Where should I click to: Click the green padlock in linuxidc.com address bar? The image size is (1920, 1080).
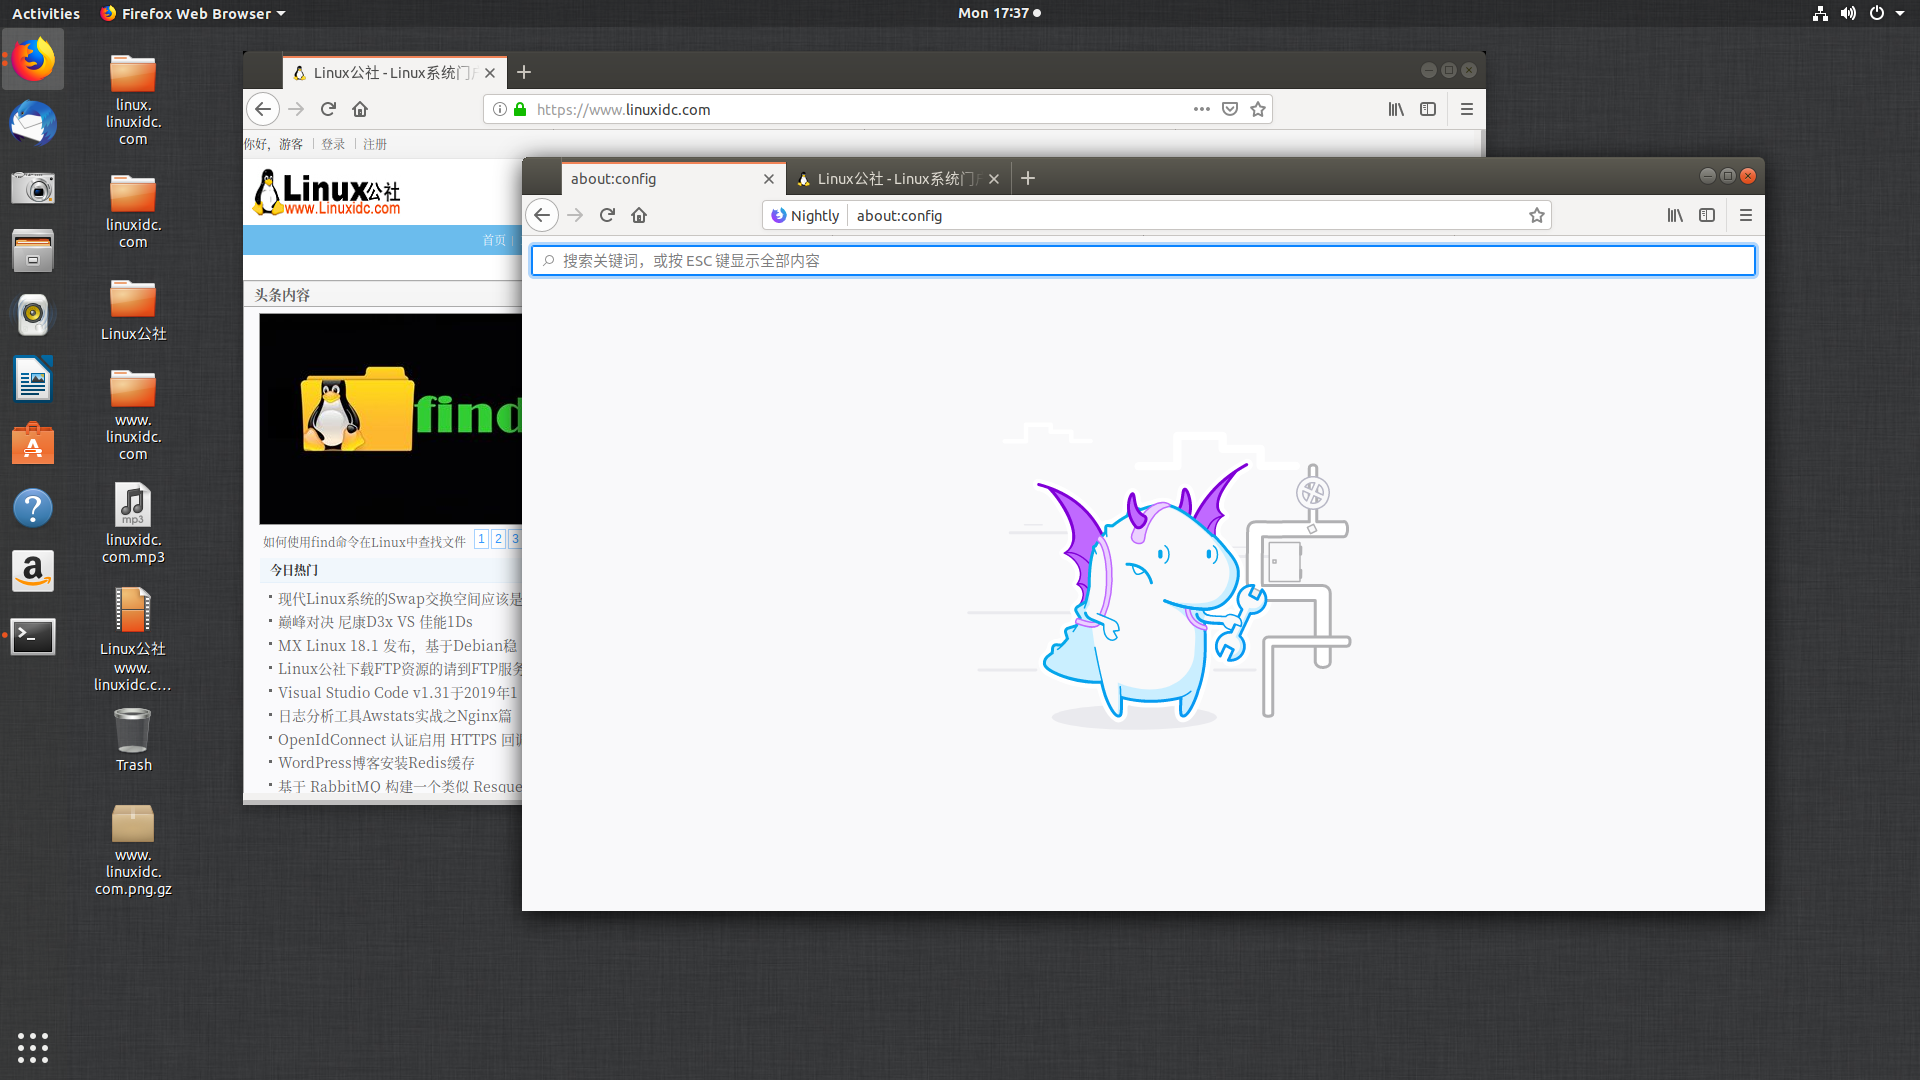pyautogui.click(x=520, y=109)
